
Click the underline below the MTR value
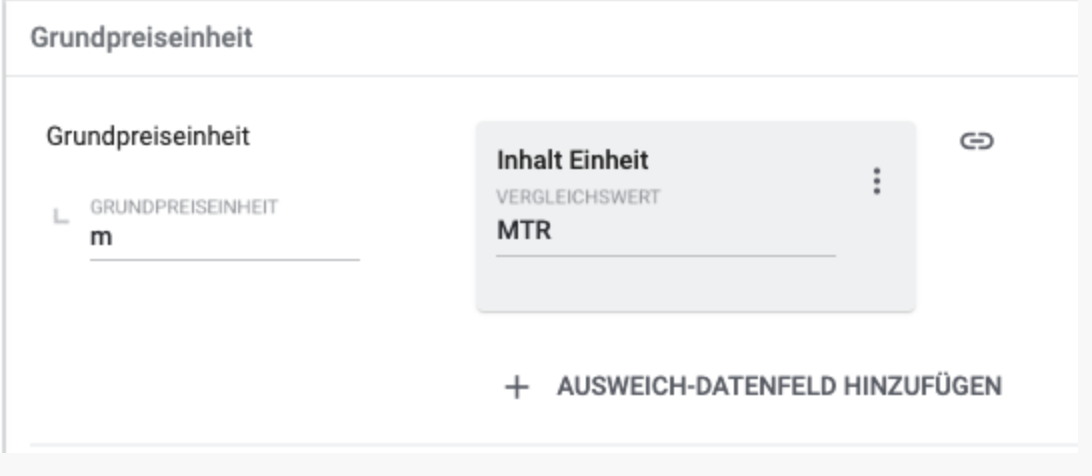pyautogui.click(x=665, y=256)
